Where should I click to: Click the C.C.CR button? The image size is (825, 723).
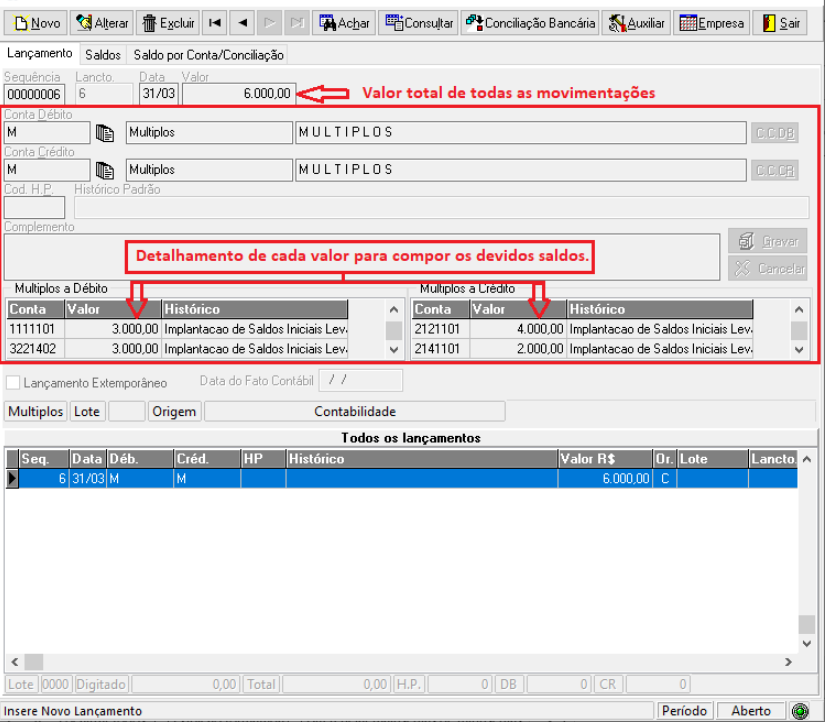coord(774,170)
